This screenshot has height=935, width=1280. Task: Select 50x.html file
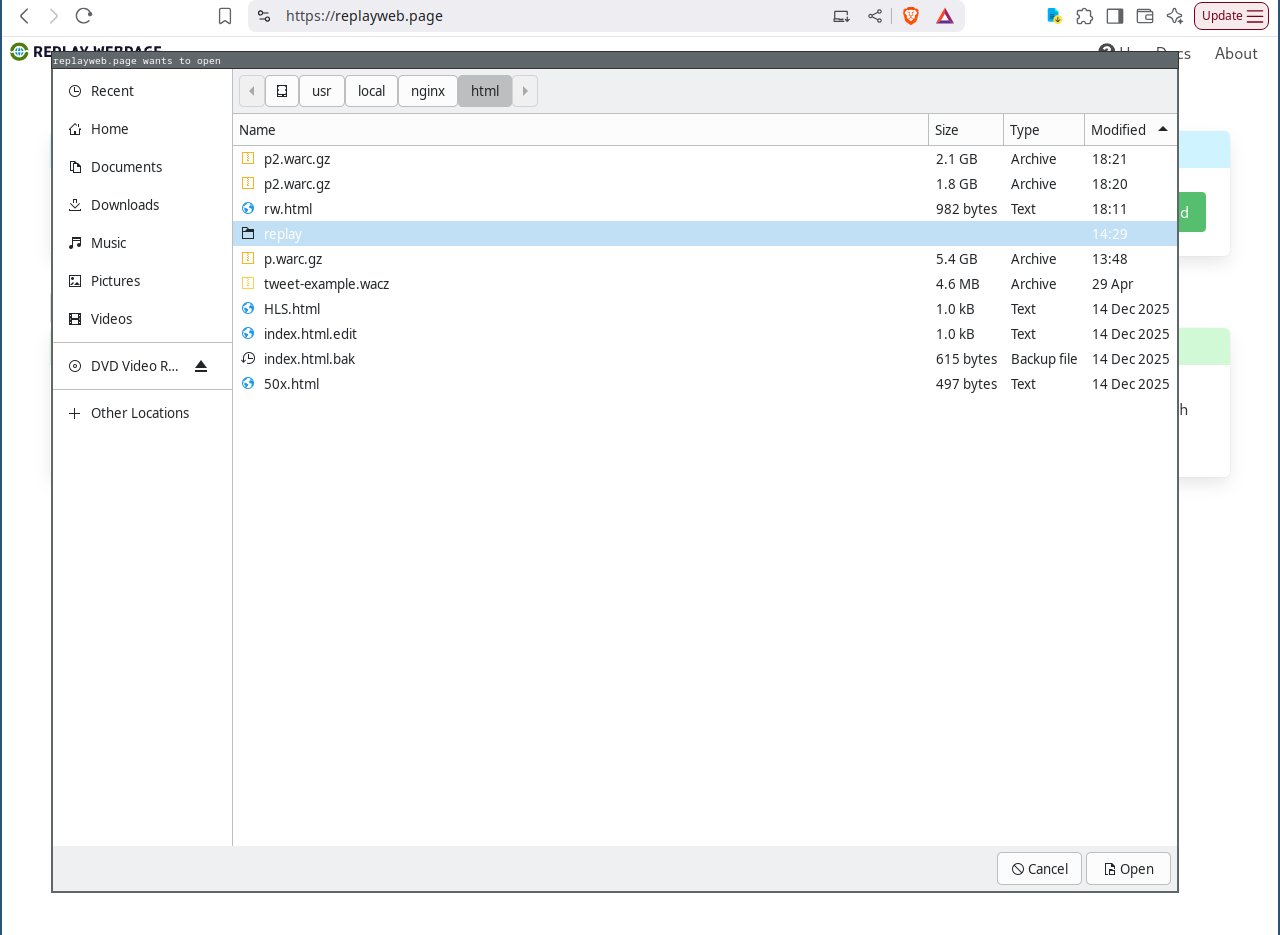coord(705,384)
